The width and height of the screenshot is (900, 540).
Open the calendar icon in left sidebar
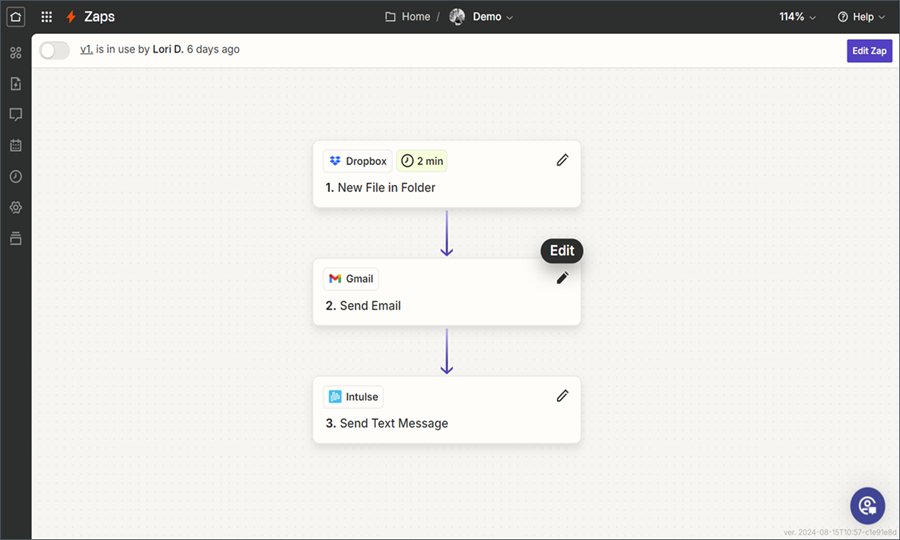click(x=15, y=146)
